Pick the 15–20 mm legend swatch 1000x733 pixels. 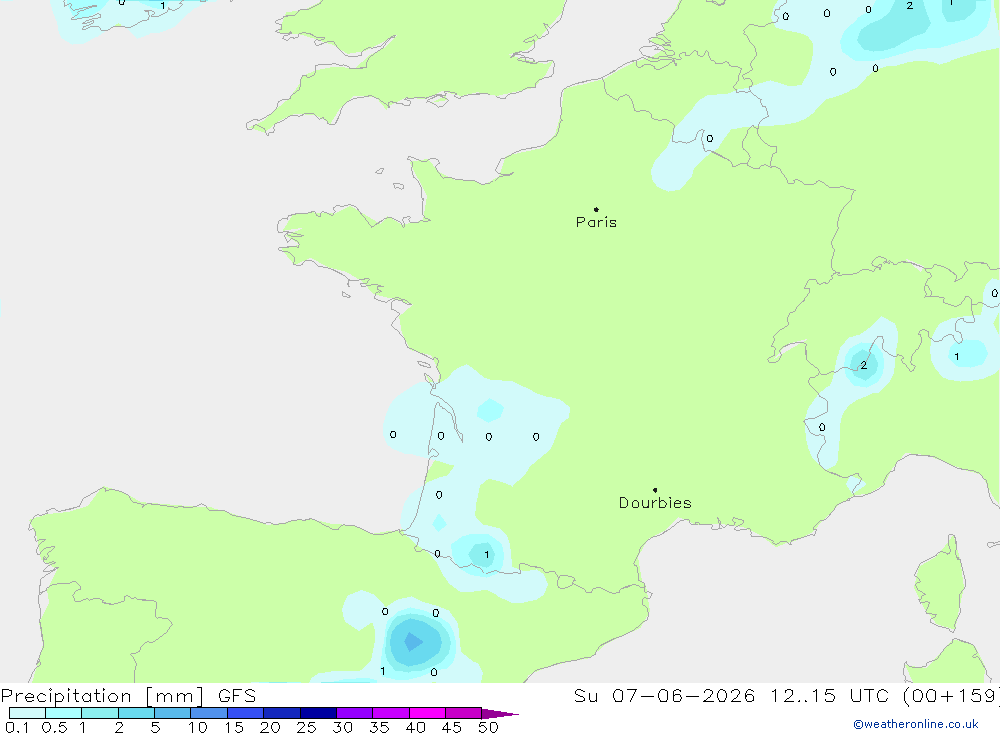click(246, 713)
